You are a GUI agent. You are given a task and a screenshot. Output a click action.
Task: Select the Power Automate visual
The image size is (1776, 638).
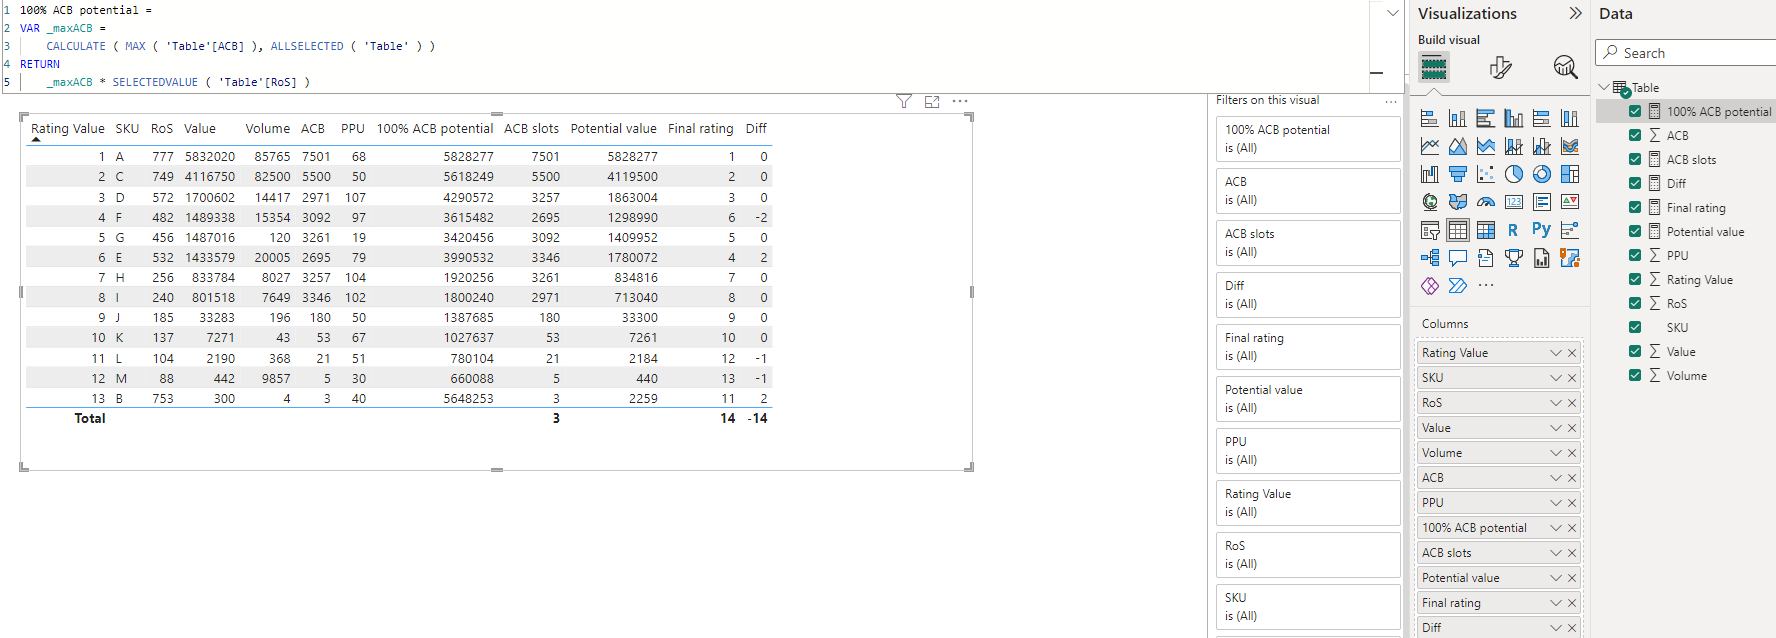[x=1458, y=286]
